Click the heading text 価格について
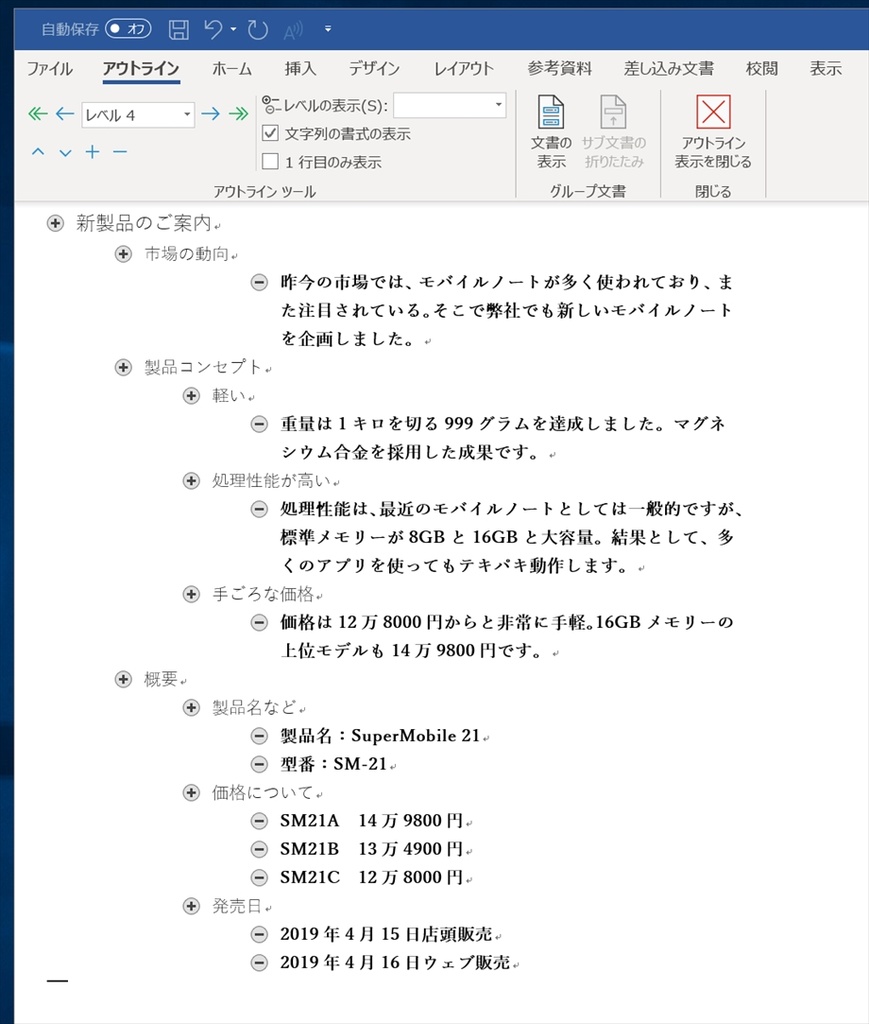The image size is (869, 1024). [x=262, y=793]
